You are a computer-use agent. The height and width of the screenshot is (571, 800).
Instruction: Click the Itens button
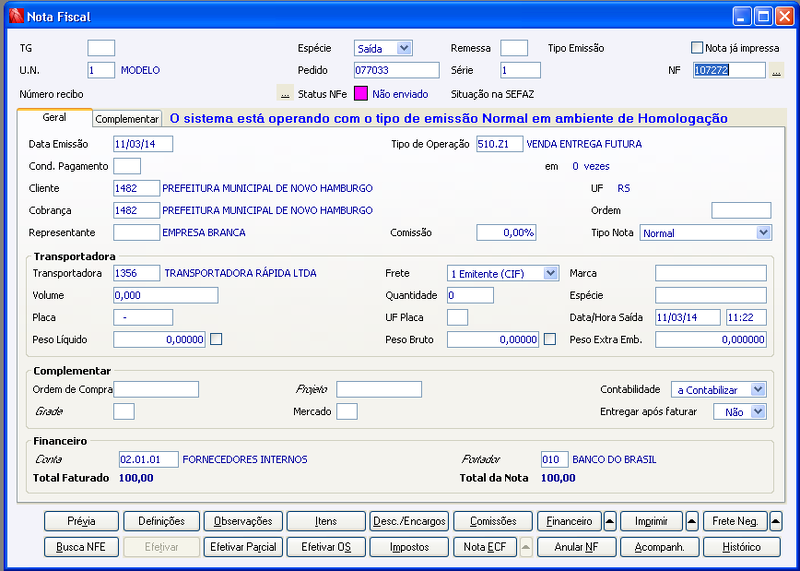tap(326, 521)
